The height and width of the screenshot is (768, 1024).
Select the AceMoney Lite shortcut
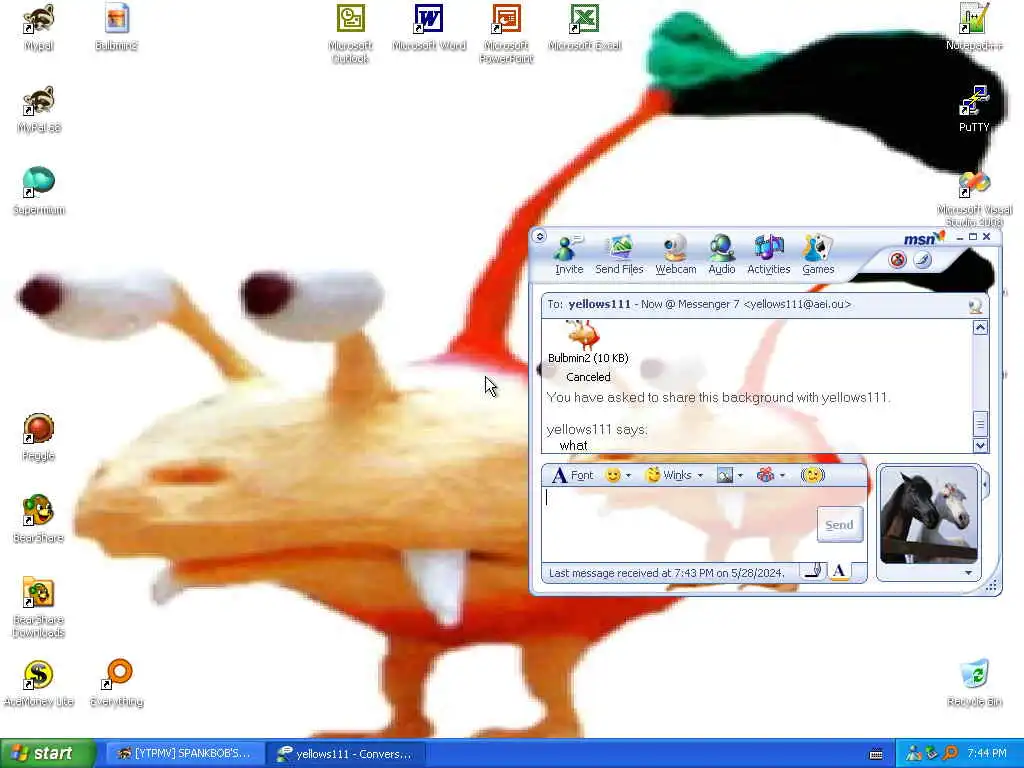tap(39, 683)
